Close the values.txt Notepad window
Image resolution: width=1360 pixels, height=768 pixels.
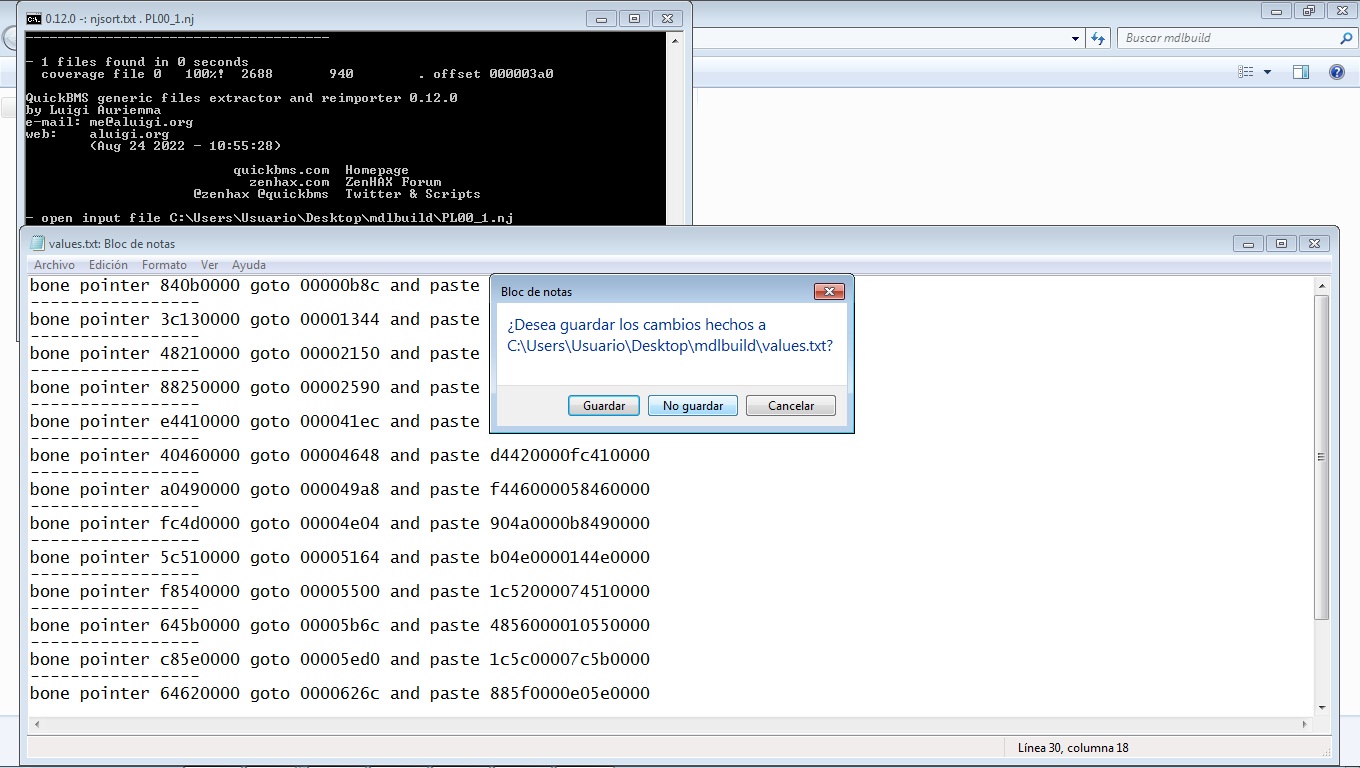point(1314,243)
